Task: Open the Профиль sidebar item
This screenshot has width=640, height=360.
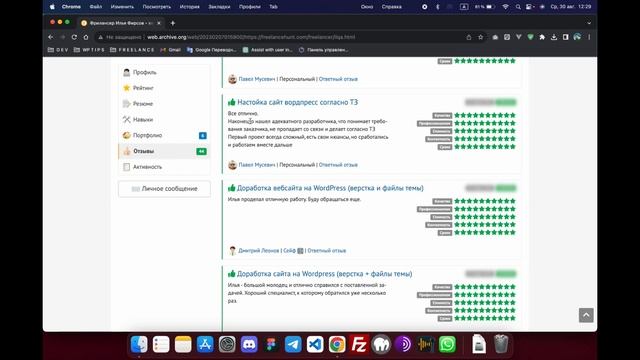Action: point(164,72)
